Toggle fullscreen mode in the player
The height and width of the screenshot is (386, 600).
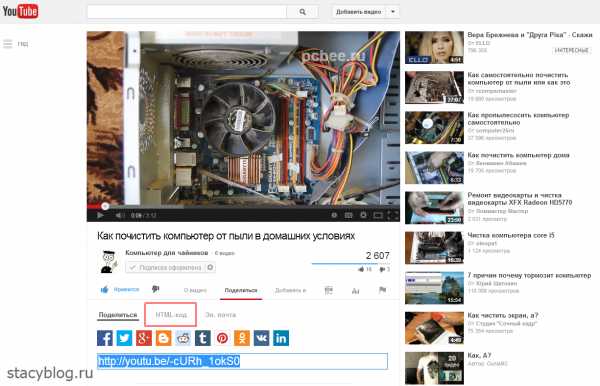point(393,215)
